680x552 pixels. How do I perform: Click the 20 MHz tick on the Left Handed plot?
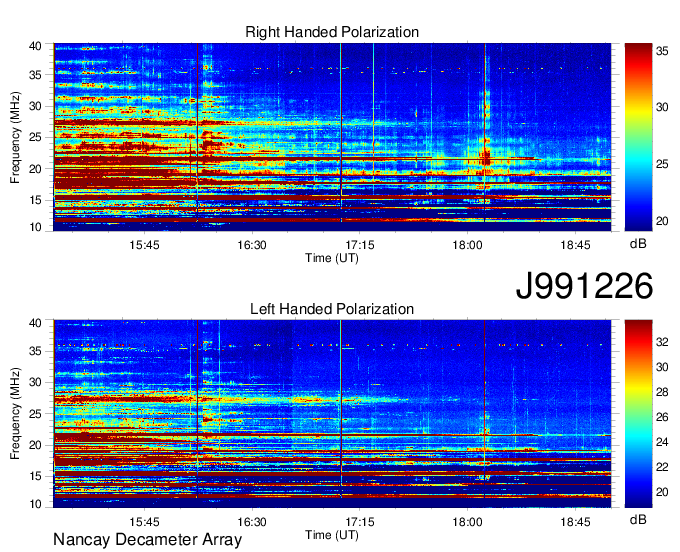tap(35, 445)
